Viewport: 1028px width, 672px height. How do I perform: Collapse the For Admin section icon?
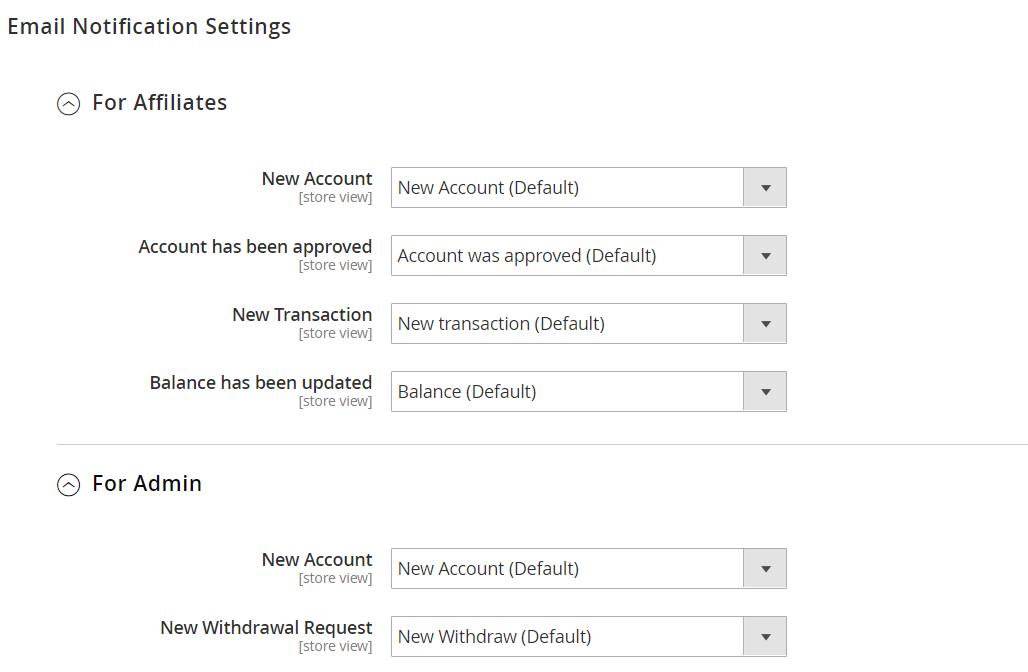(x=69, y=484)
